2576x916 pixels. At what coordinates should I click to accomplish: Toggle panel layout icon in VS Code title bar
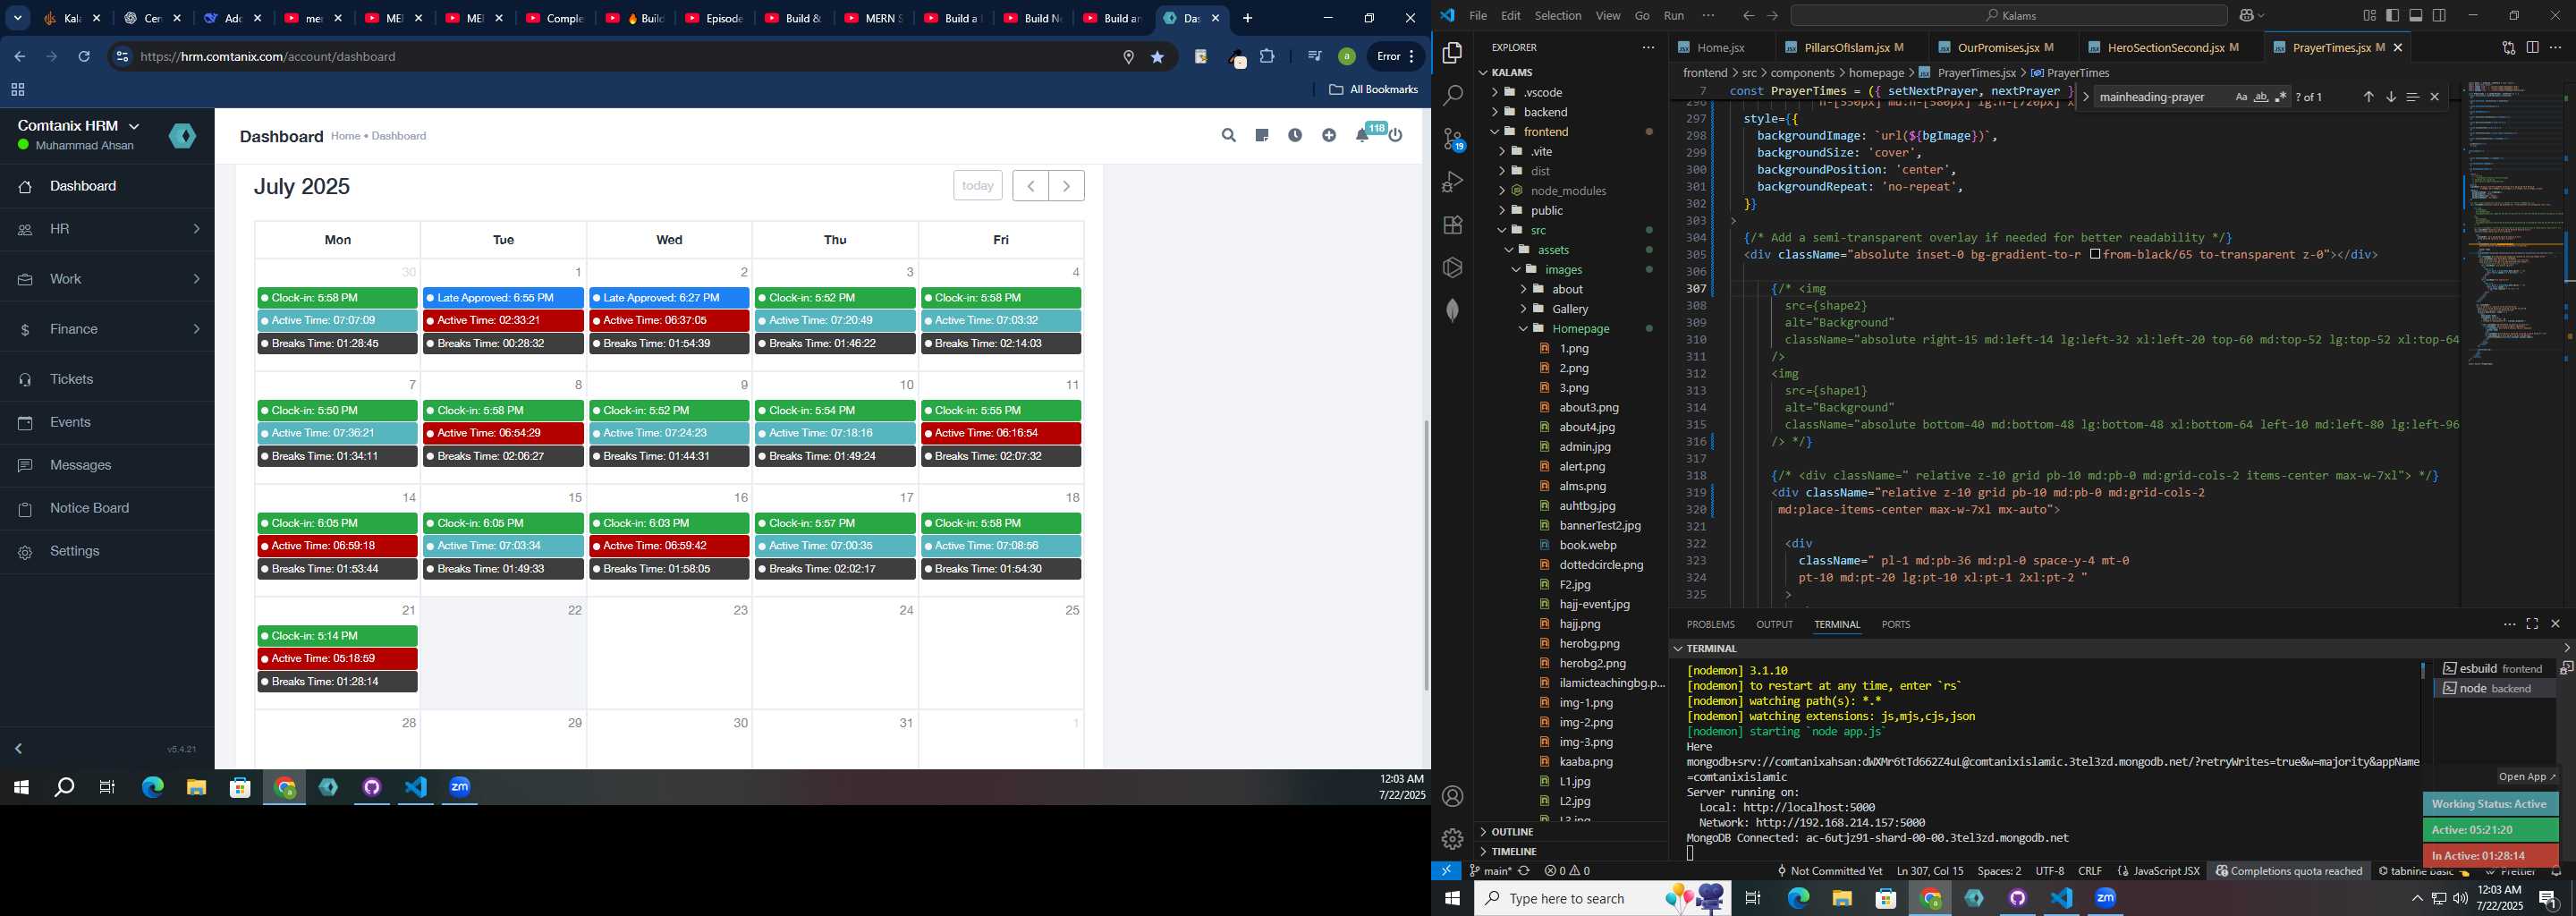[2416, 15]
